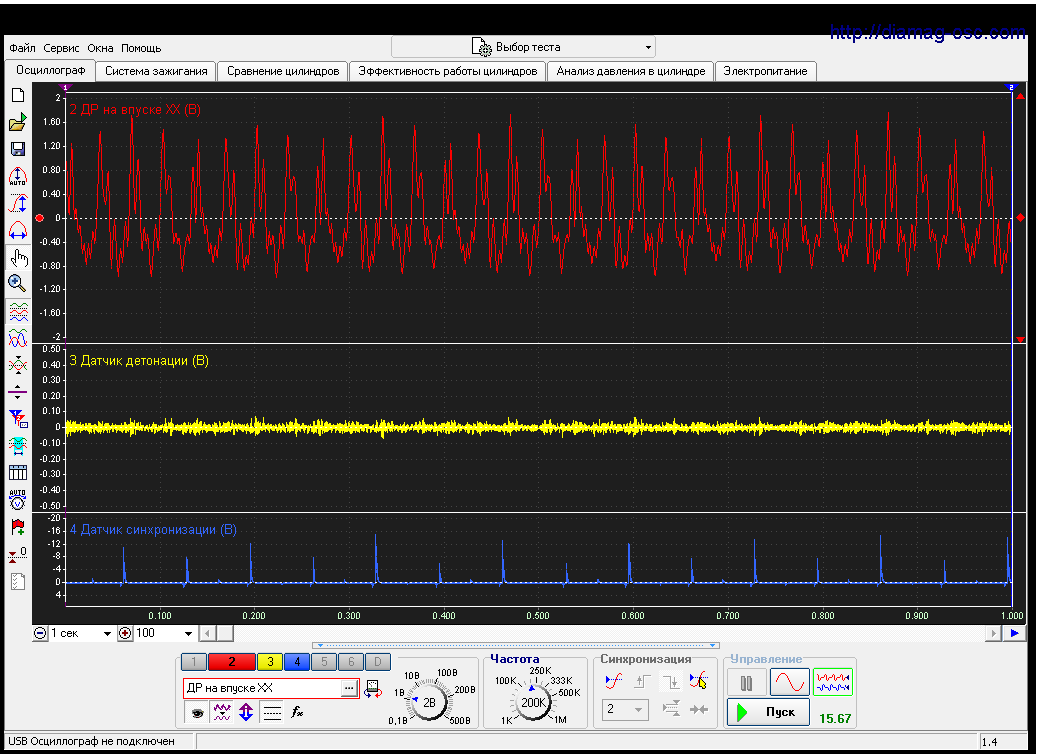This screenshot has height=754, width=1040.
Task: Expand the 1 сек time scale dropdown
Action: point(107,633)
